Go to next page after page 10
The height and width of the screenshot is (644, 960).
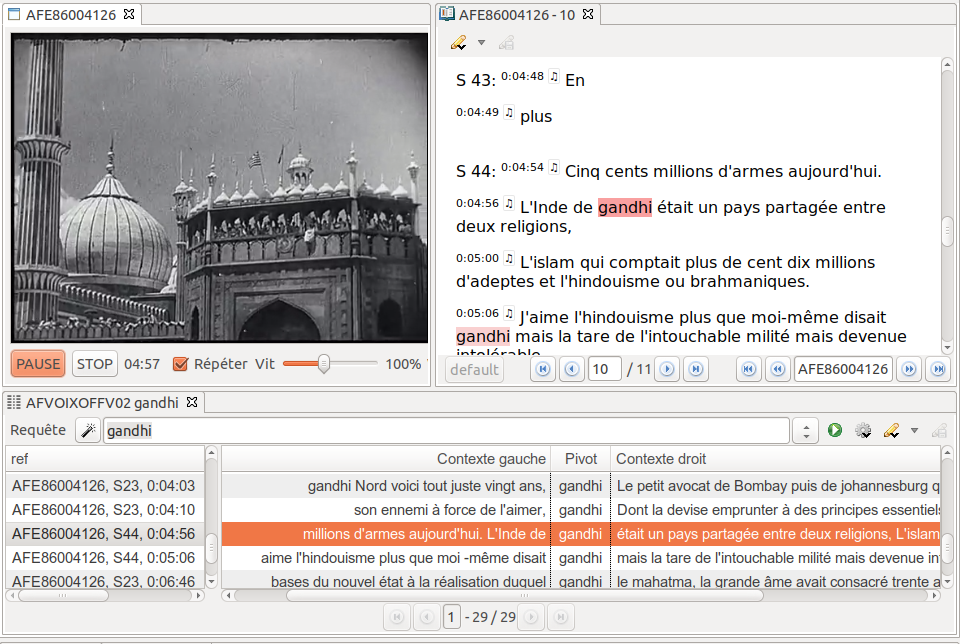coord(668,370)
